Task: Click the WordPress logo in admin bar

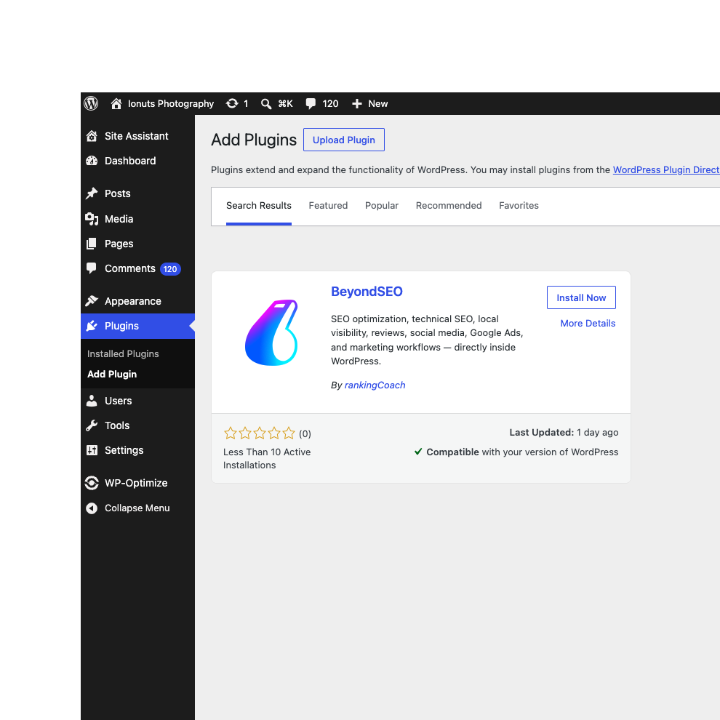Action: pos(91,103)
